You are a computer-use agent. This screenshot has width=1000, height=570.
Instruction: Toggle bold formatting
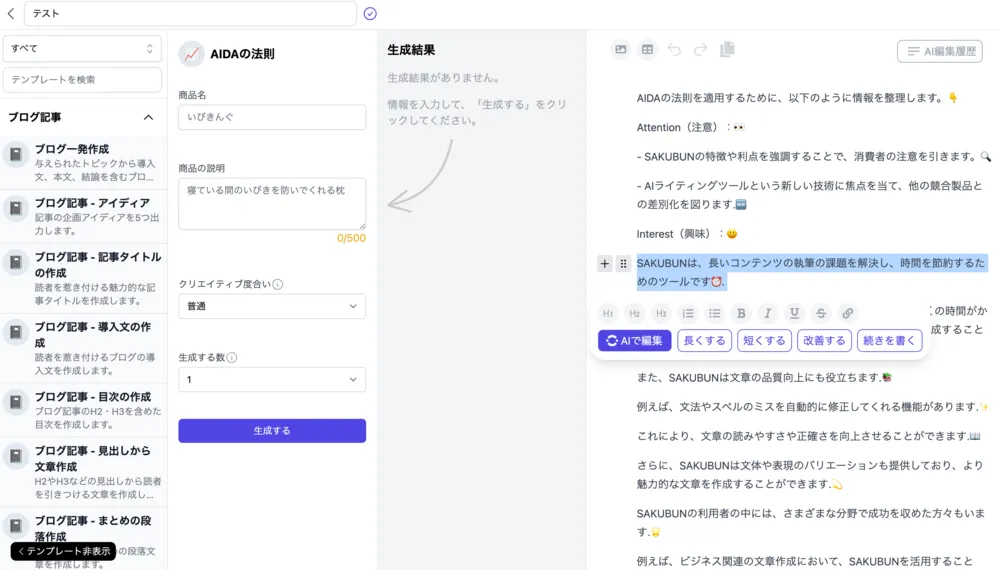(x=741, y=313)
